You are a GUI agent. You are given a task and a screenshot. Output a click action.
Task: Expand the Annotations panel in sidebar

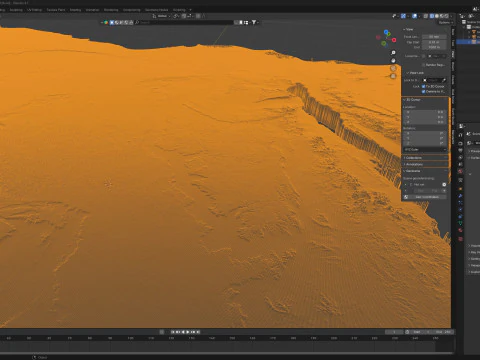coord(425,164)
